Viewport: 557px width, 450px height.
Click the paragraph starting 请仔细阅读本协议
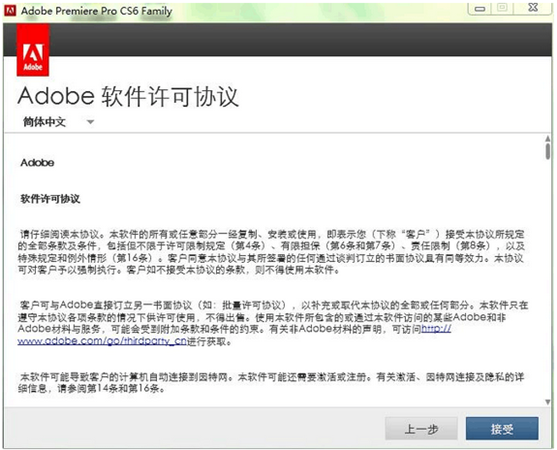[272, 252]
